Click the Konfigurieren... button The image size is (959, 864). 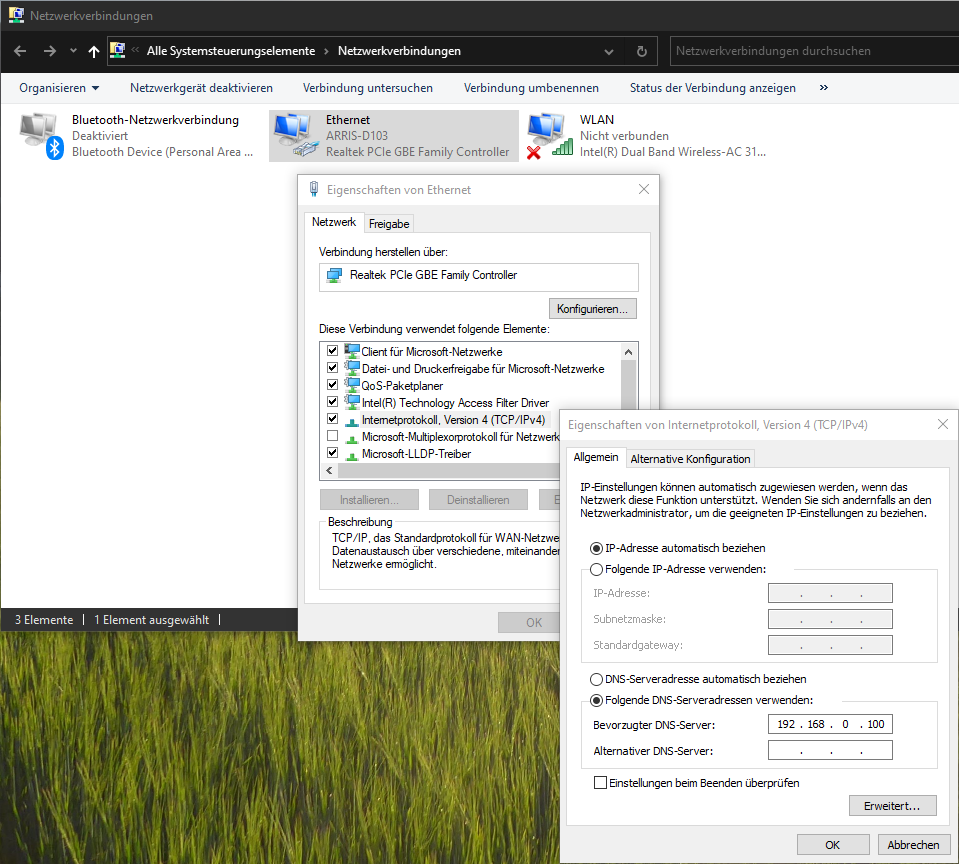pos(592,309)
